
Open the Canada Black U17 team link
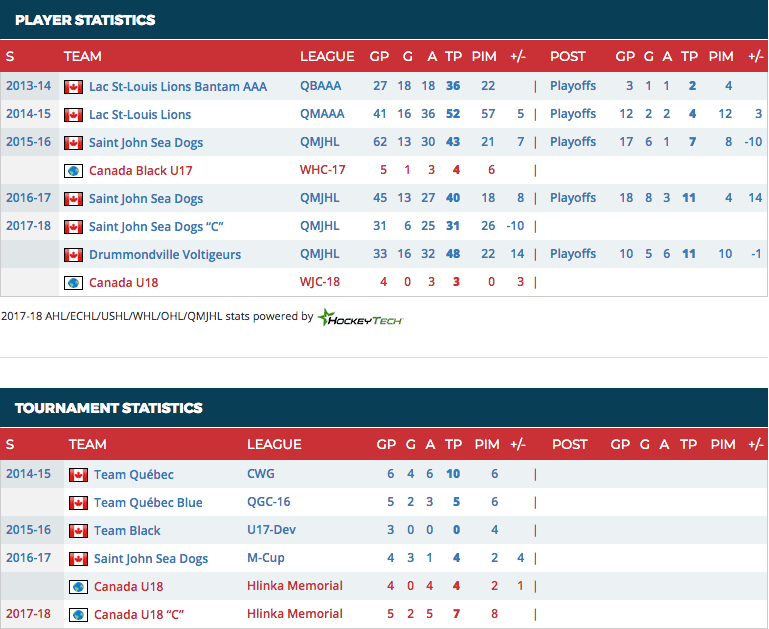pos(140,171)
